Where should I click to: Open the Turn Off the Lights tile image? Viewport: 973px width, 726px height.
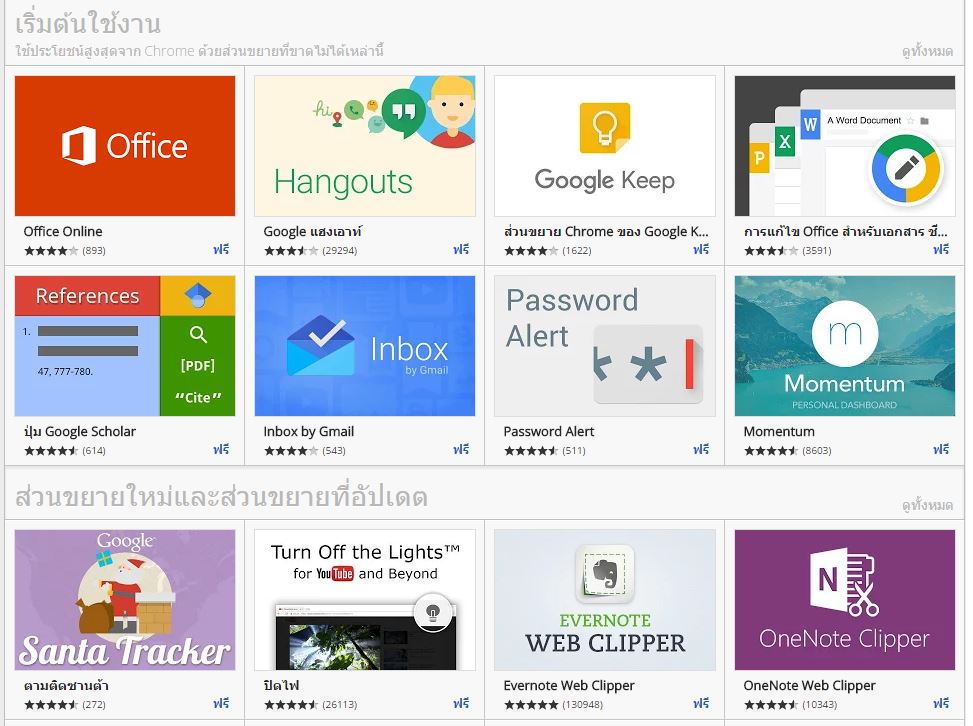pos(365,600)
